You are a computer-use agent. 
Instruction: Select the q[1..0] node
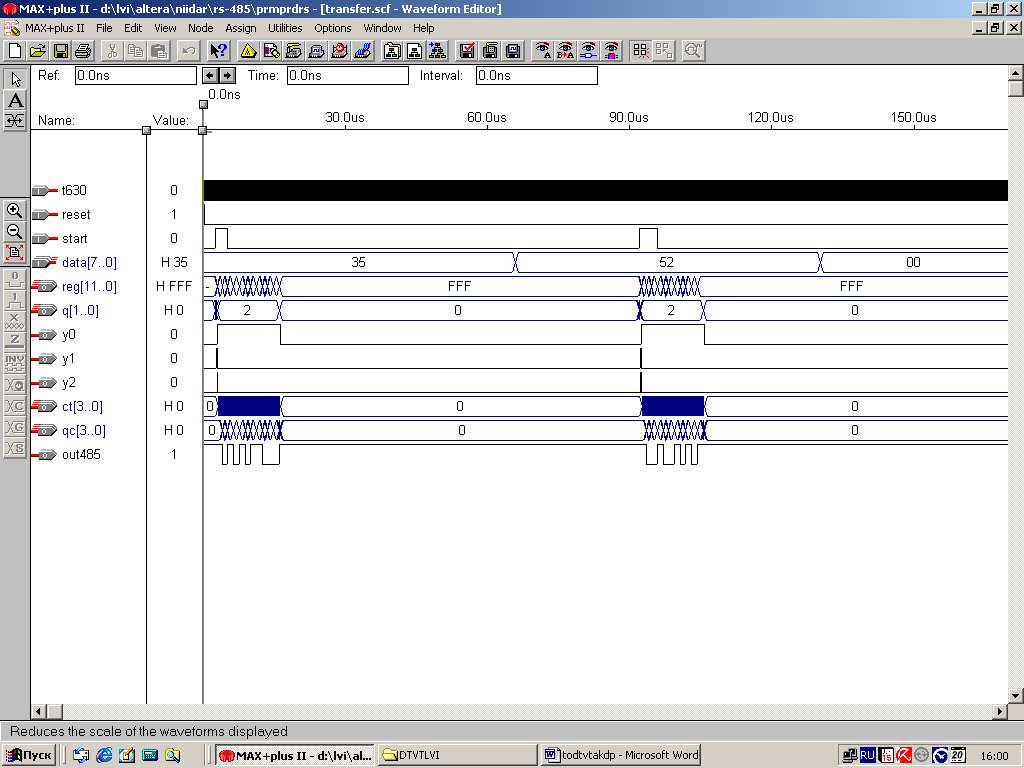tap(80, 310)
